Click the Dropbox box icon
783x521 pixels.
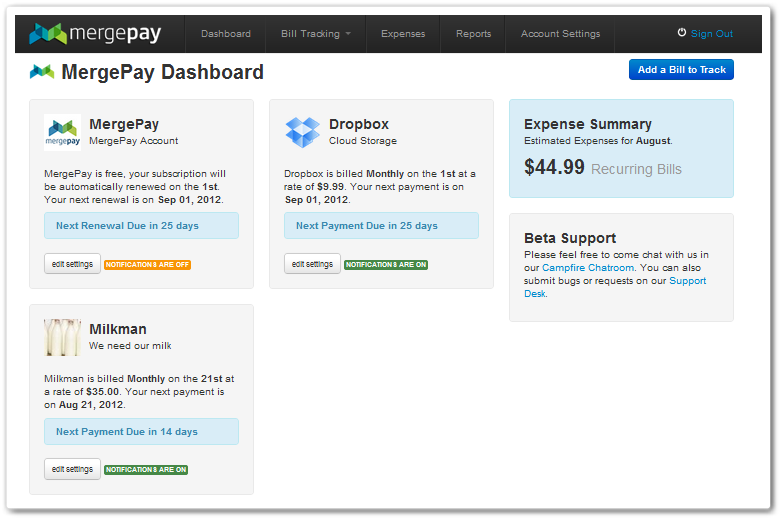302,132
